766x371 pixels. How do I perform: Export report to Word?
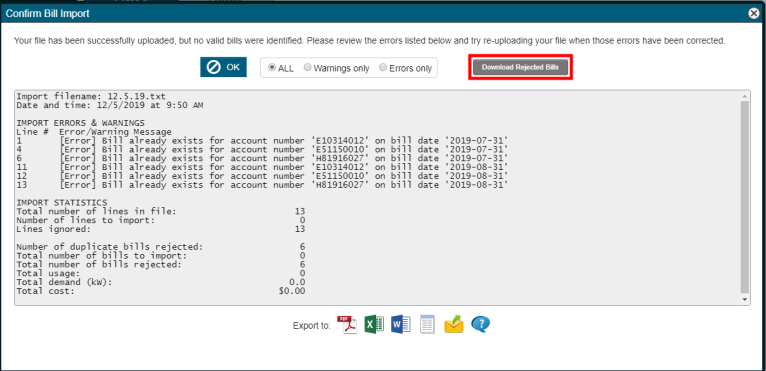(401, 324)
